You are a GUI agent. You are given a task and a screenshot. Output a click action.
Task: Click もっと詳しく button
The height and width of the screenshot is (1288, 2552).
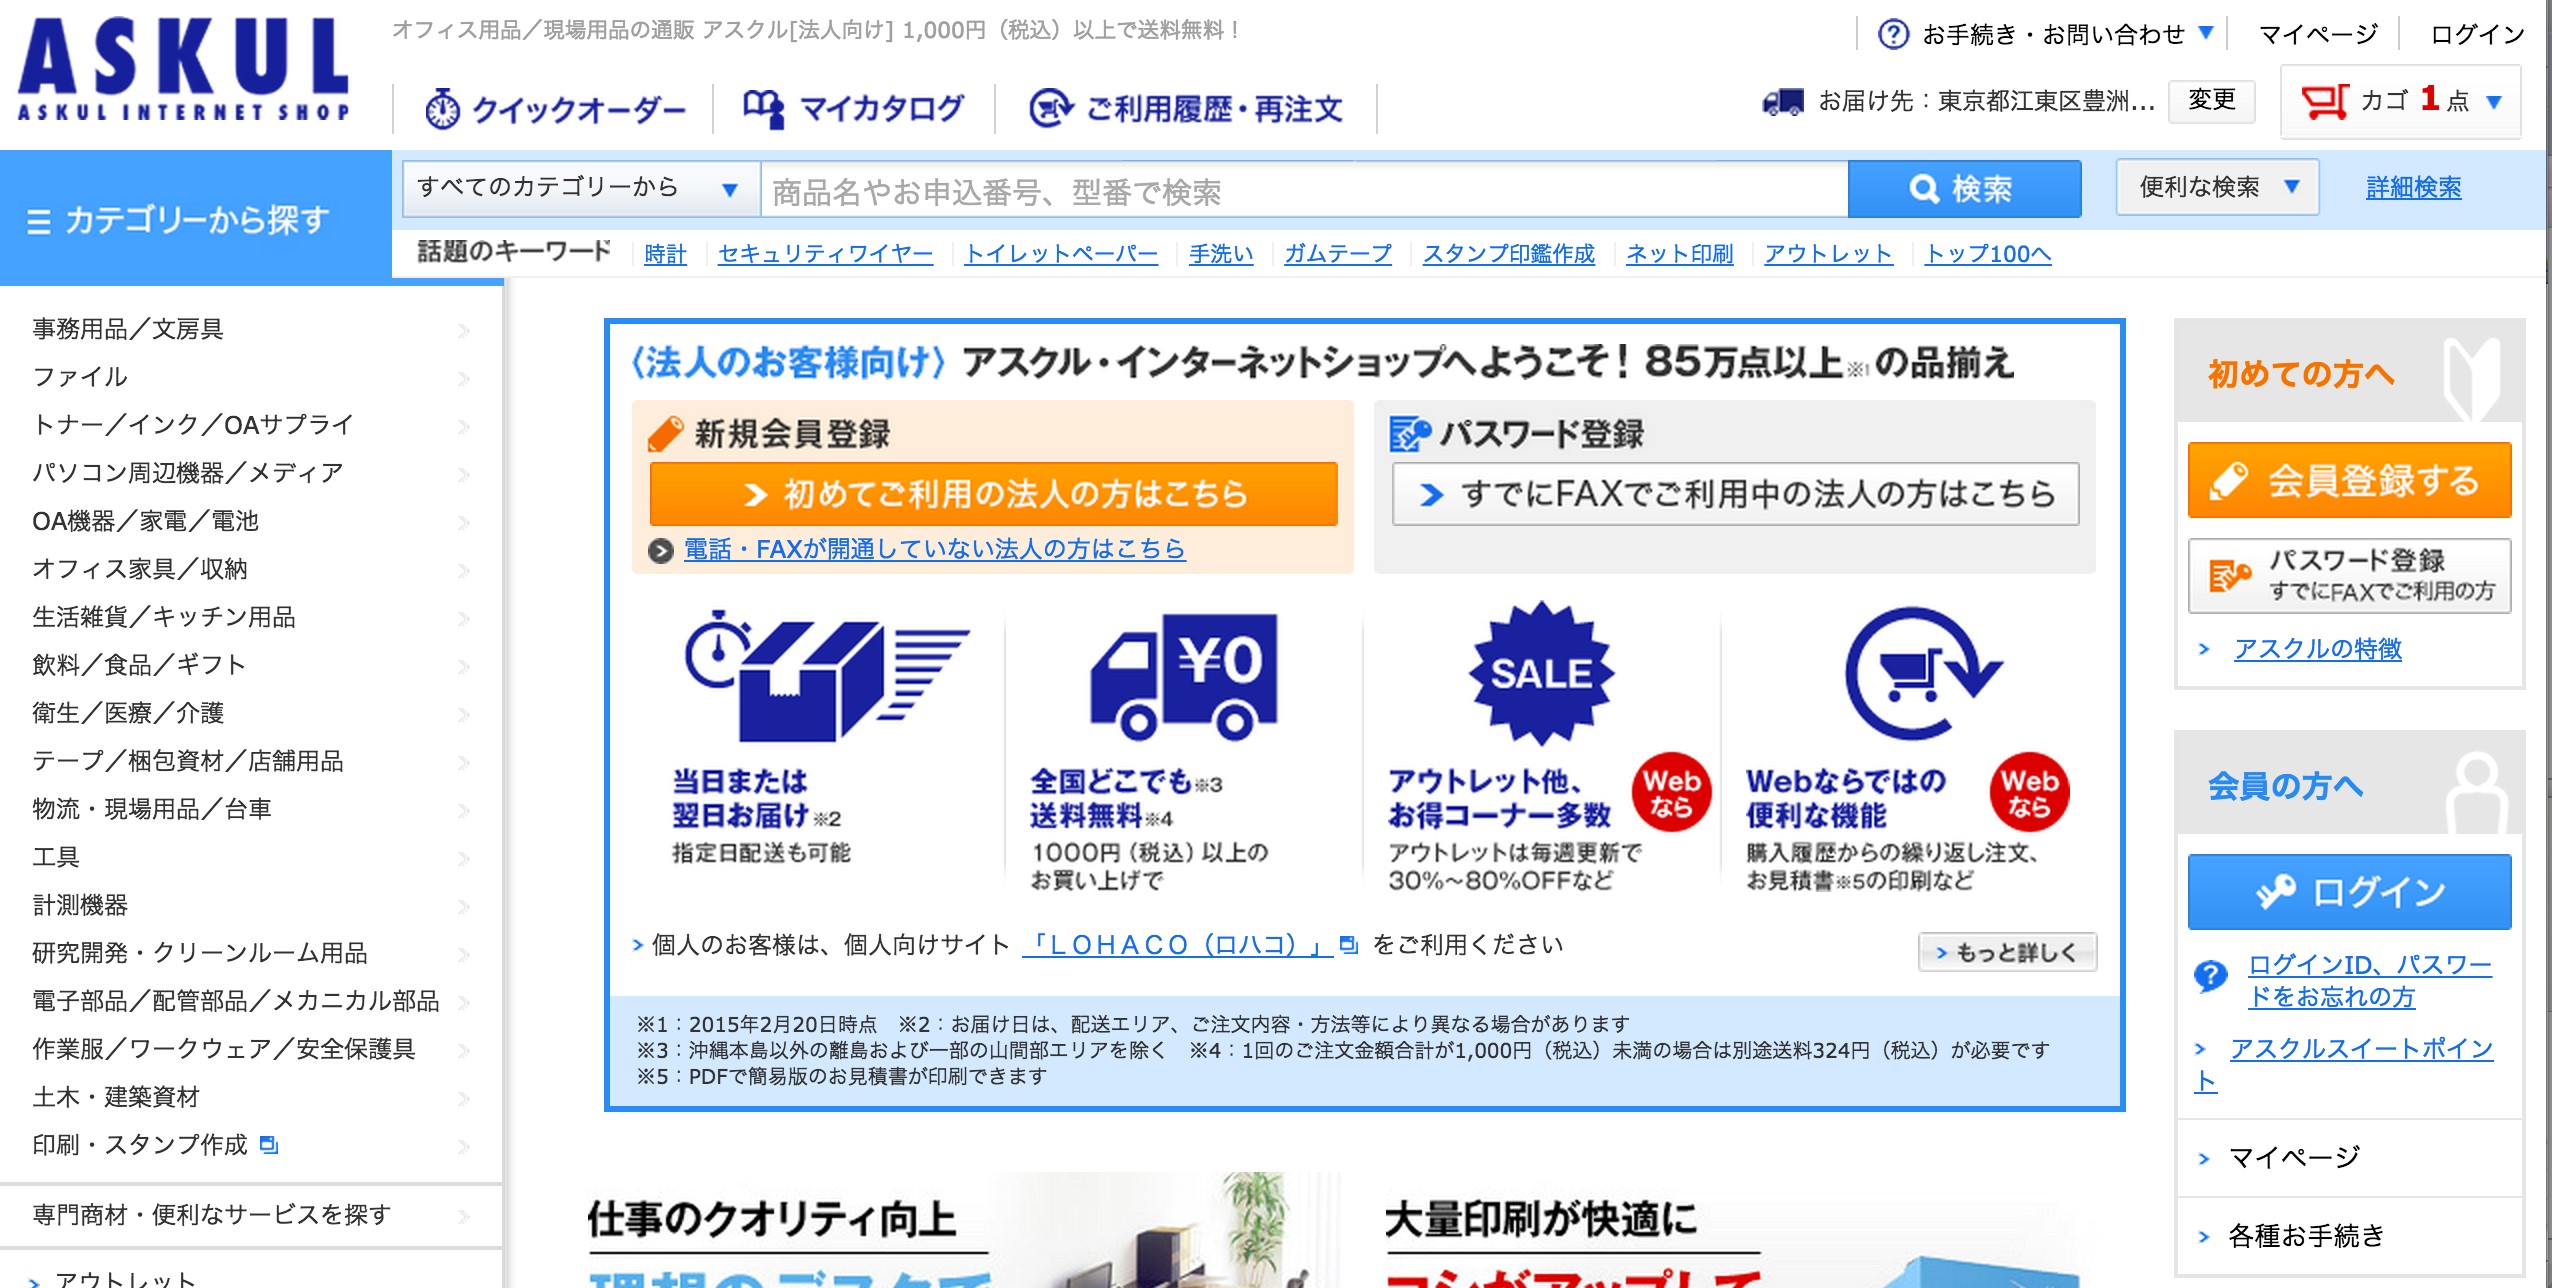click(2007, 952)
